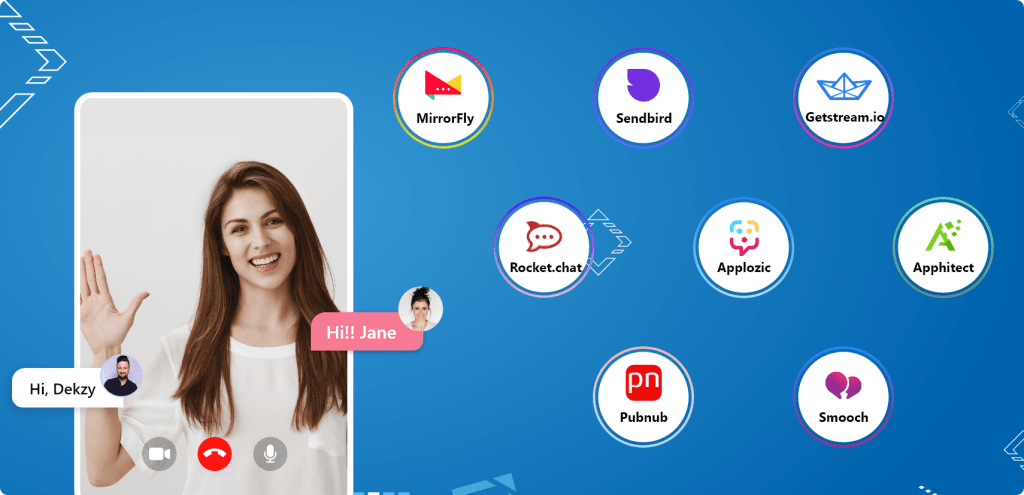Click the "Smooch" text label
The height and width of the screenshot is (495, 1024).
(x=844, y=417)
